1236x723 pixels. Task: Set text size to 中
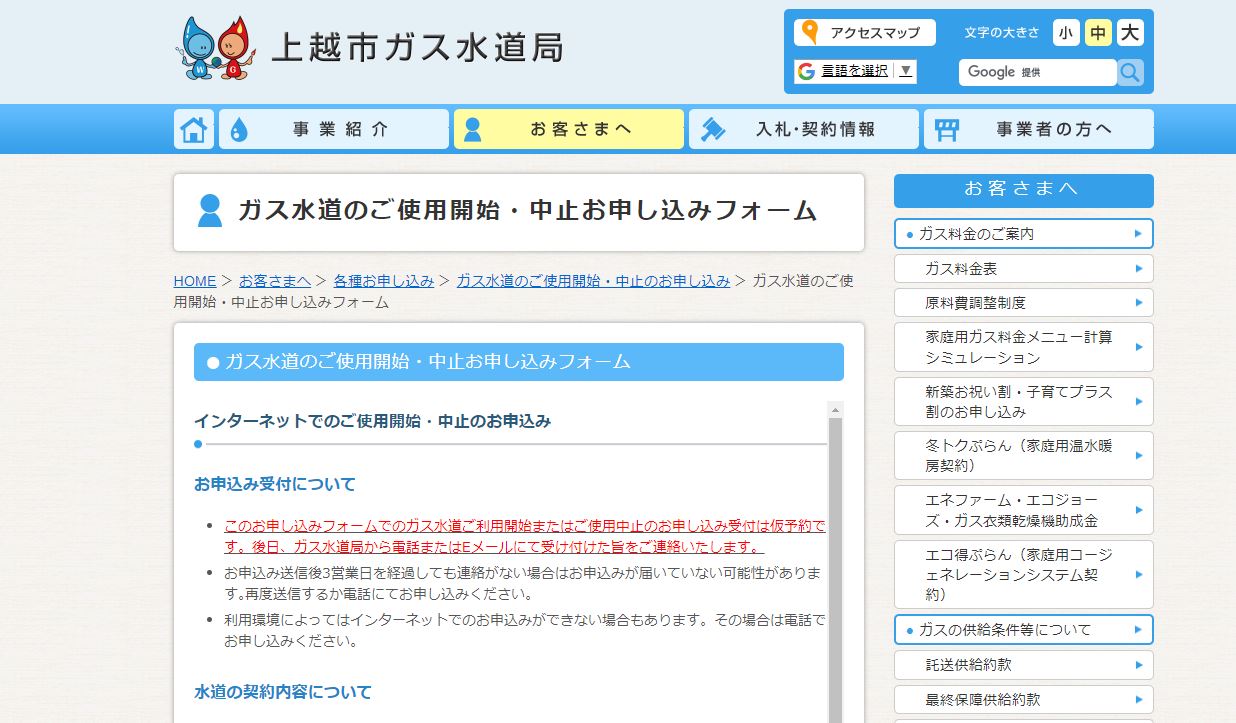[1098, 33]
